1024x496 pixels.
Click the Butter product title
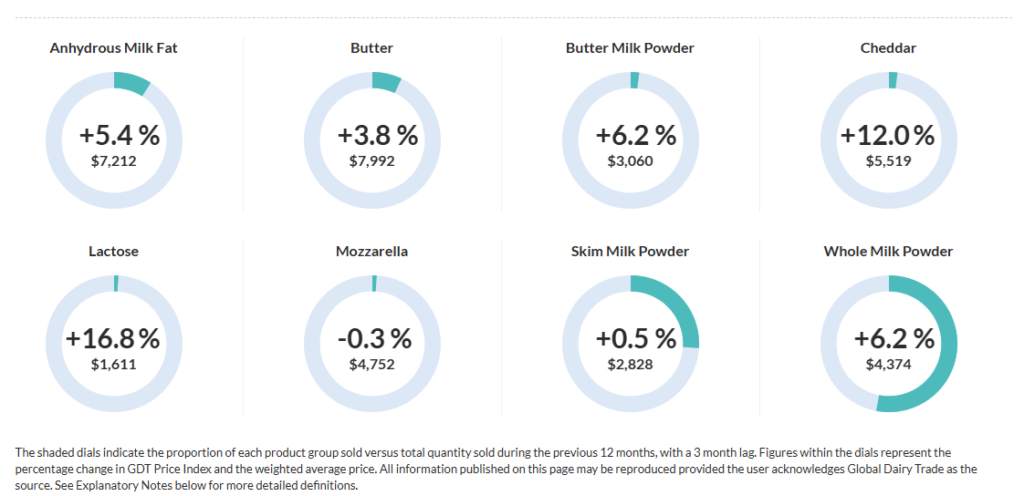tap(372, 48)
